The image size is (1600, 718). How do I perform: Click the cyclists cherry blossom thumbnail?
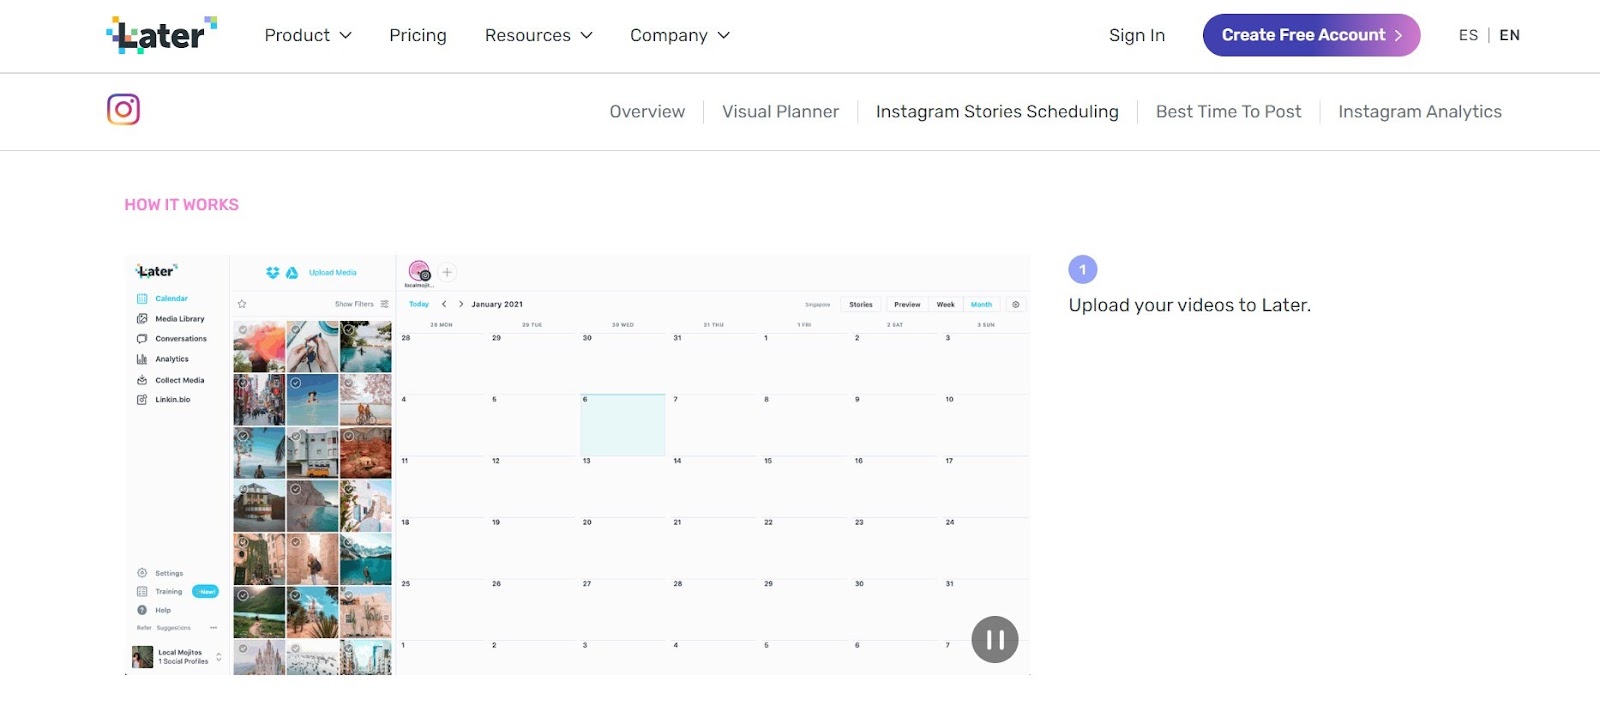point(366,400)
